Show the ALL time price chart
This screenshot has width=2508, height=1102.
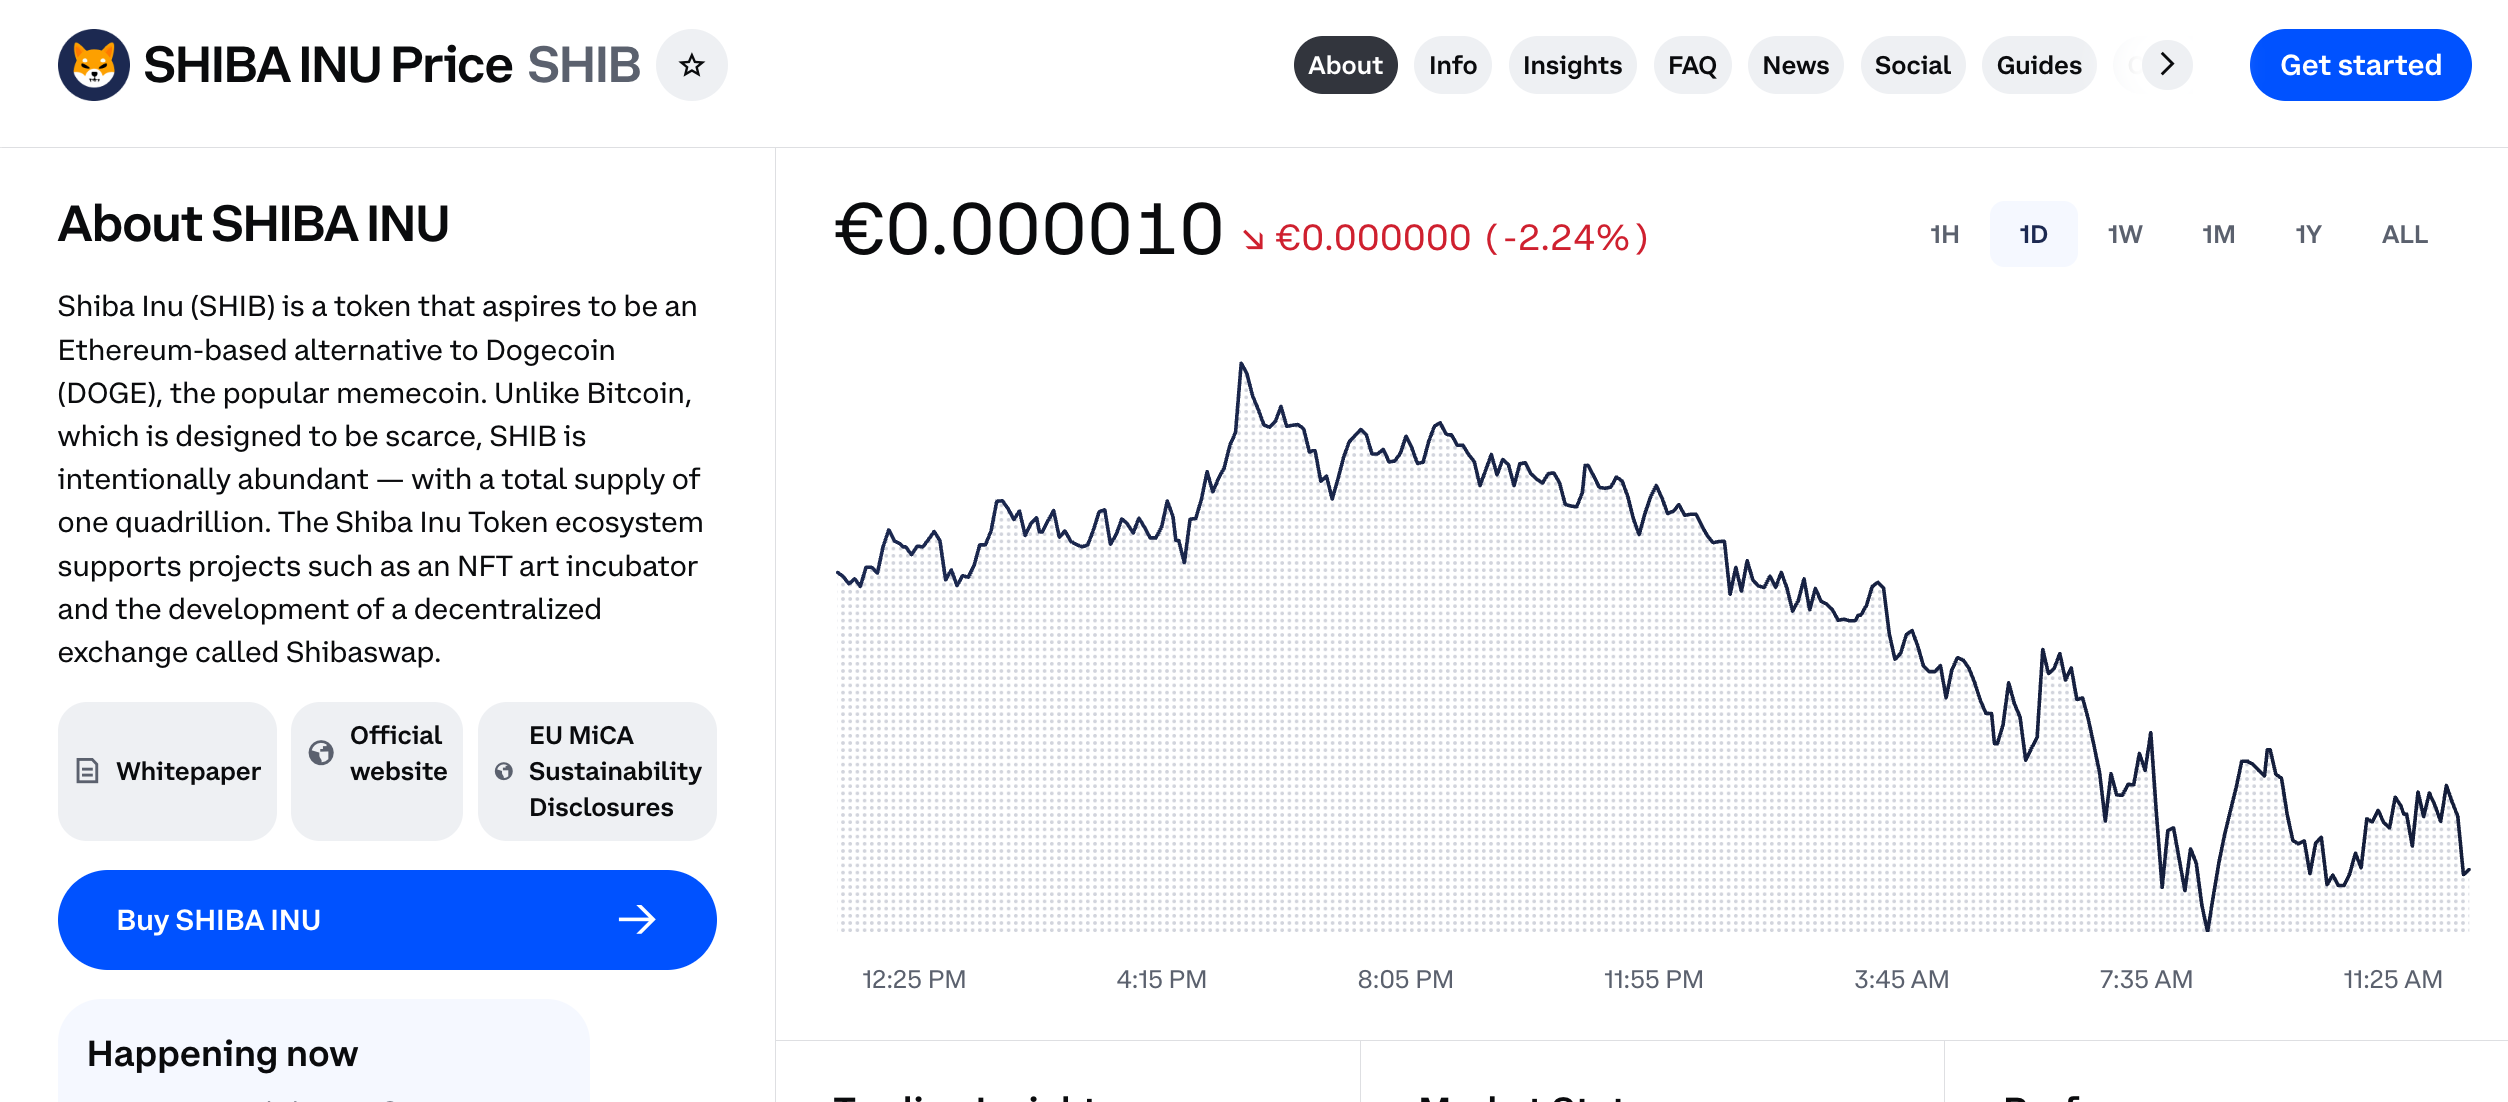pyautogui.click(x=2404, y=234)
